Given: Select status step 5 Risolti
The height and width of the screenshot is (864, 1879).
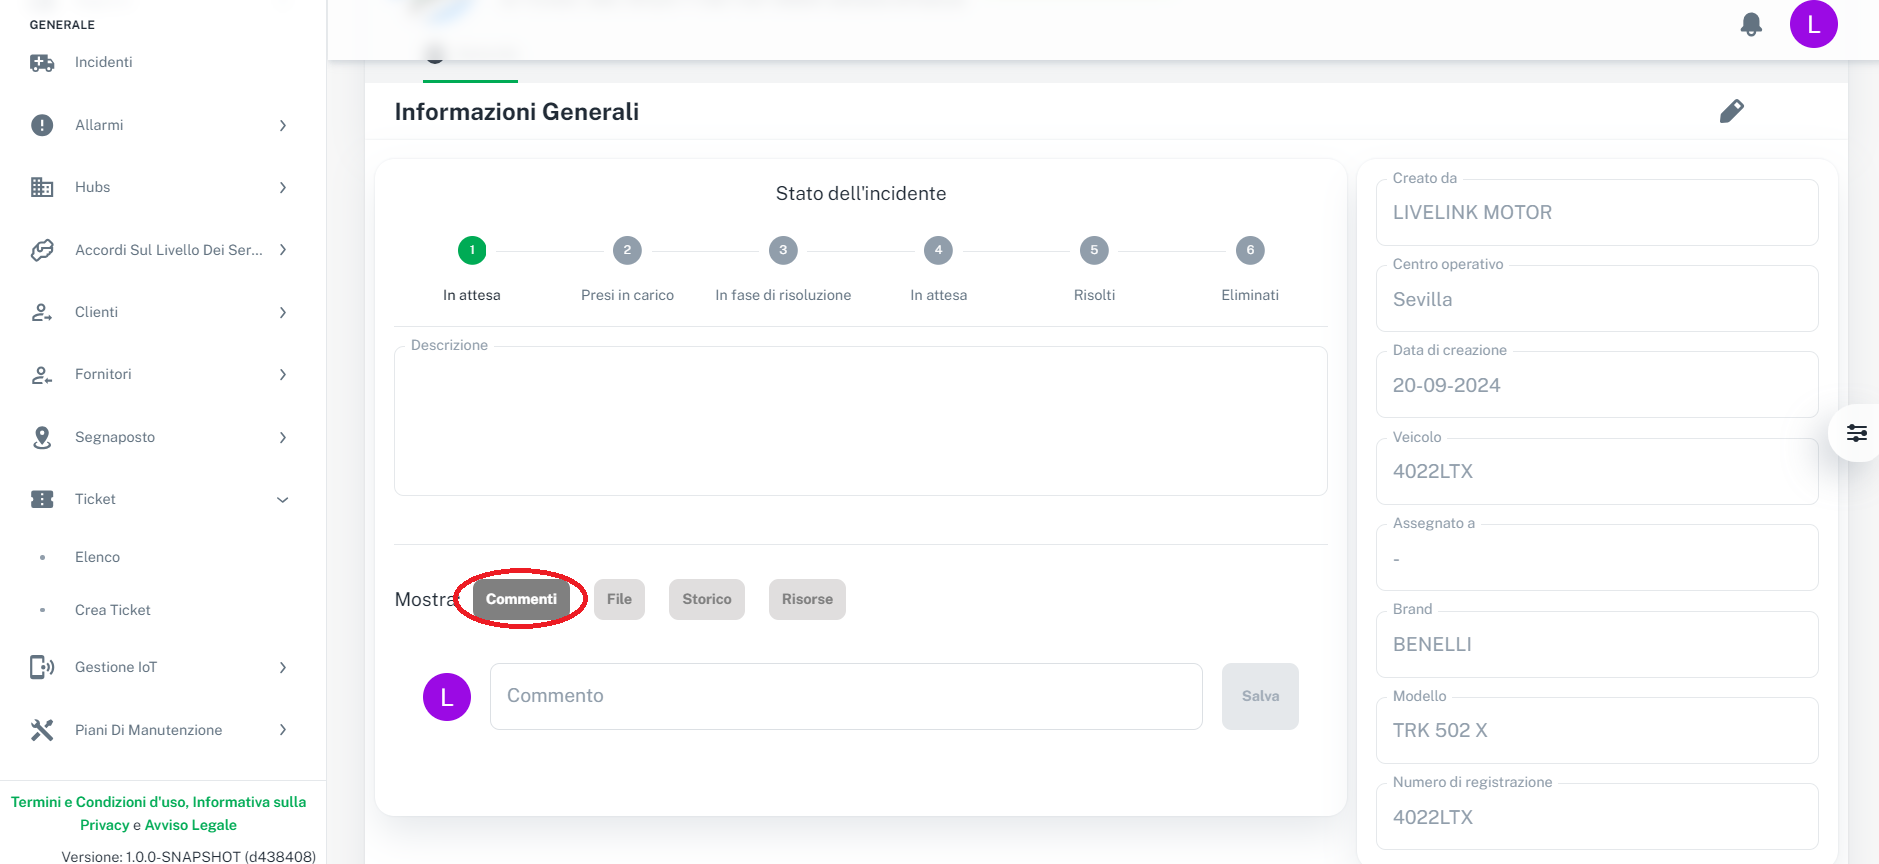Looking at the screenshot, I should (1094, 251).
